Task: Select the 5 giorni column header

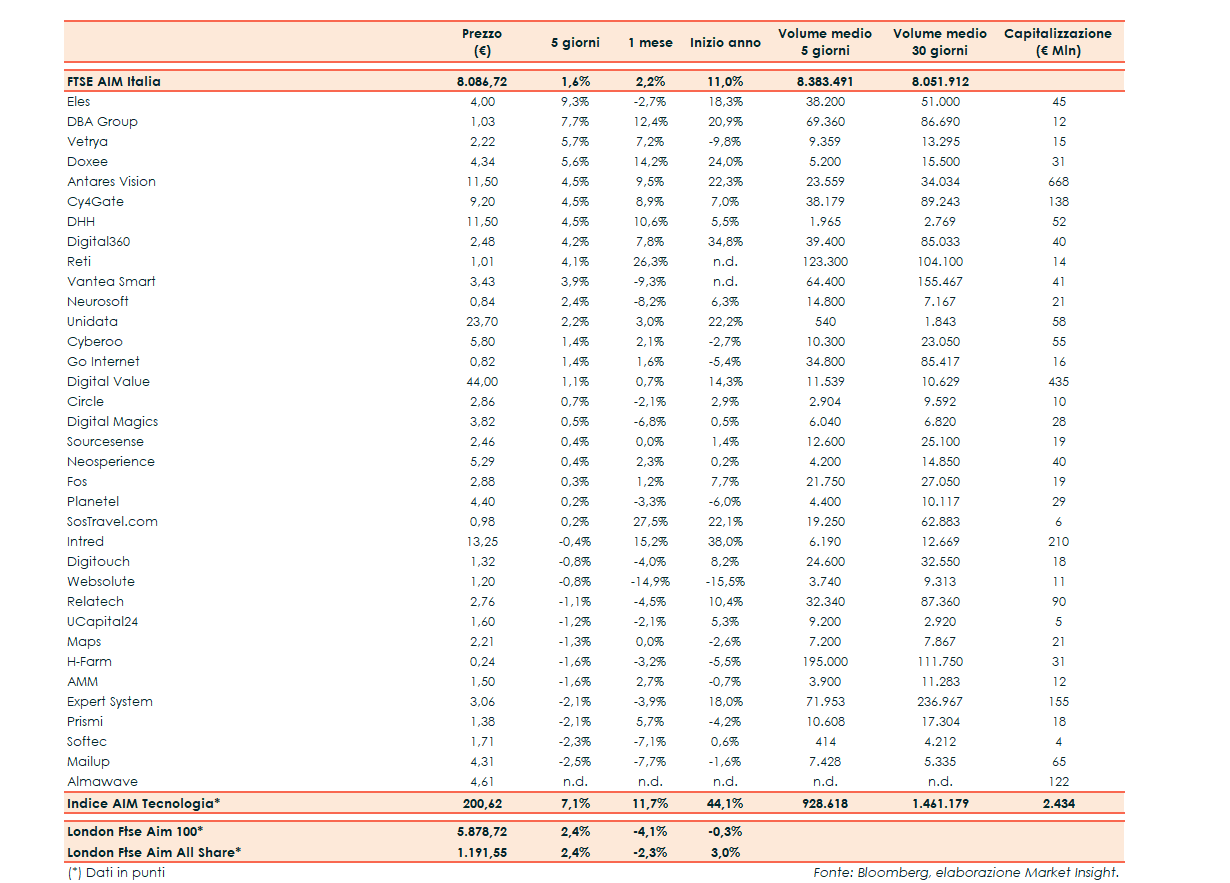Action: click(575, 43)
